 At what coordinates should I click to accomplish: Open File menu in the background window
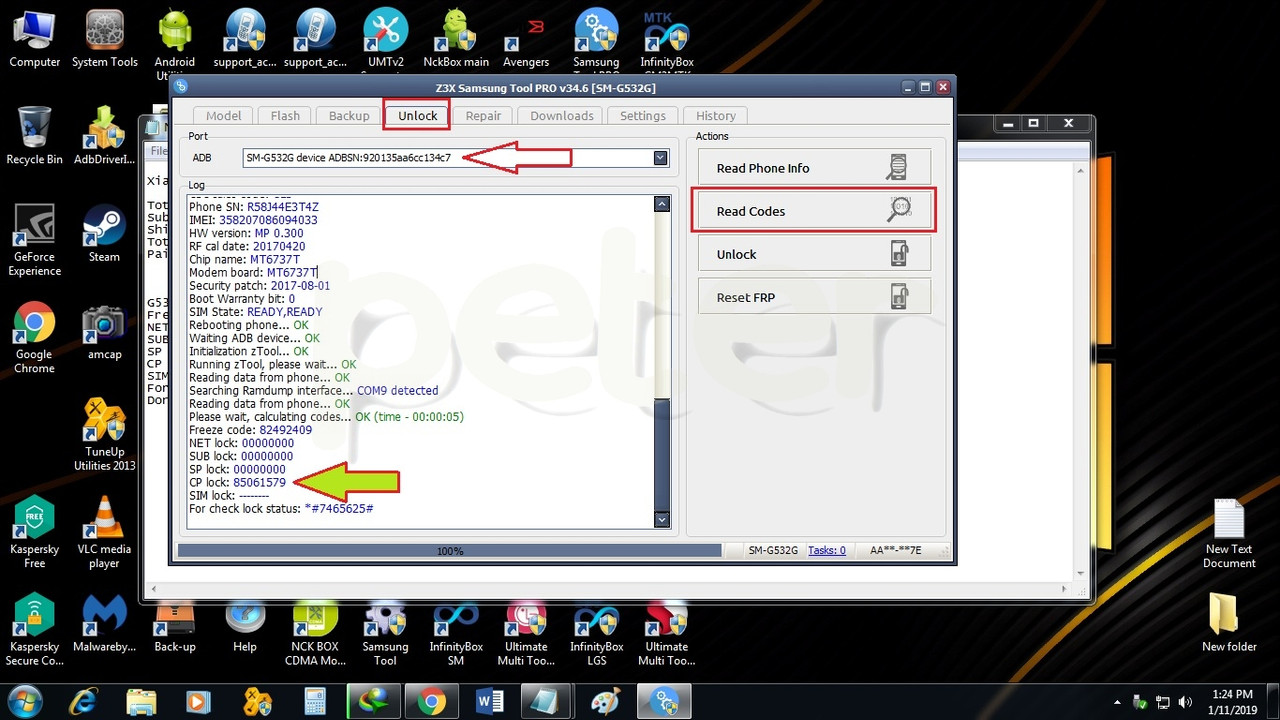point(158,151)
